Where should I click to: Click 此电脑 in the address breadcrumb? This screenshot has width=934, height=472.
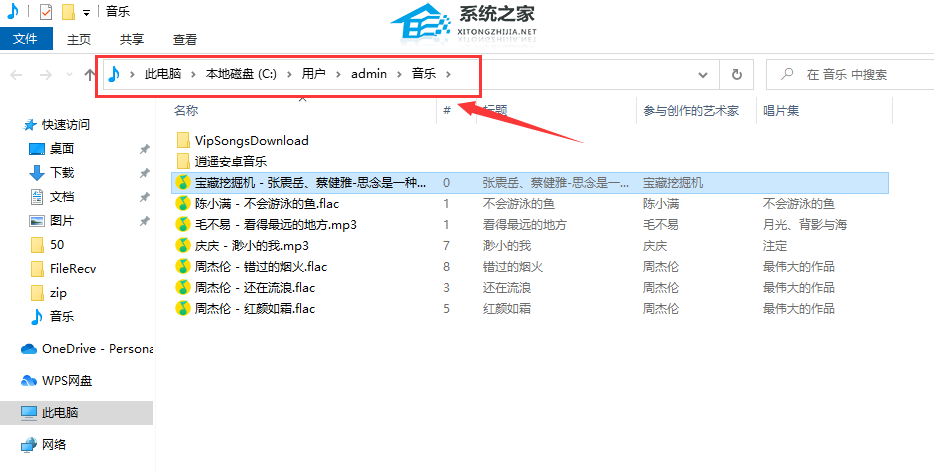[163, 74]
